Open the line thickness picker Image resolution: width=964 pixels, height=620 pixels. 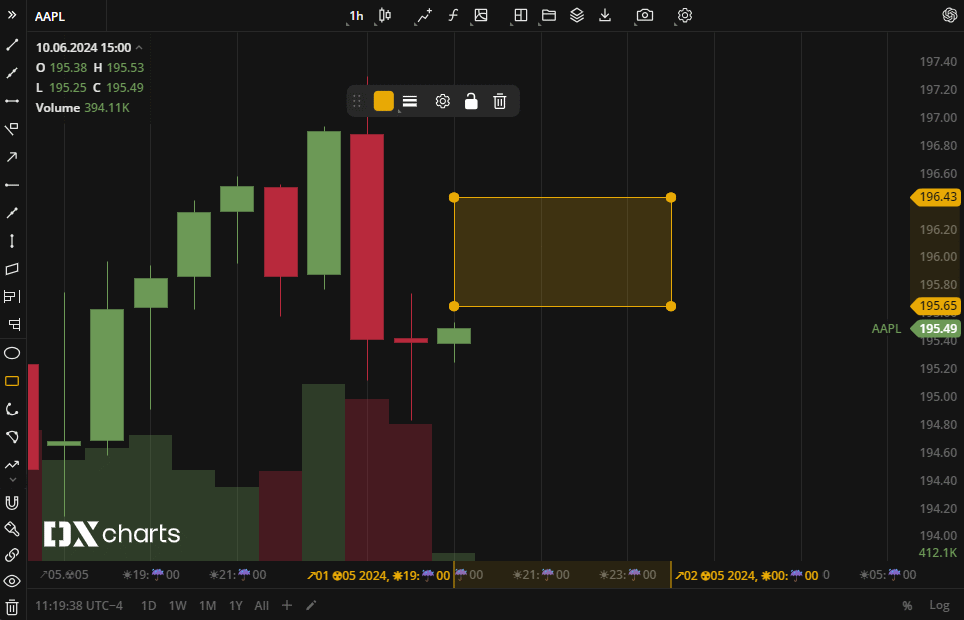coord(410,101)
